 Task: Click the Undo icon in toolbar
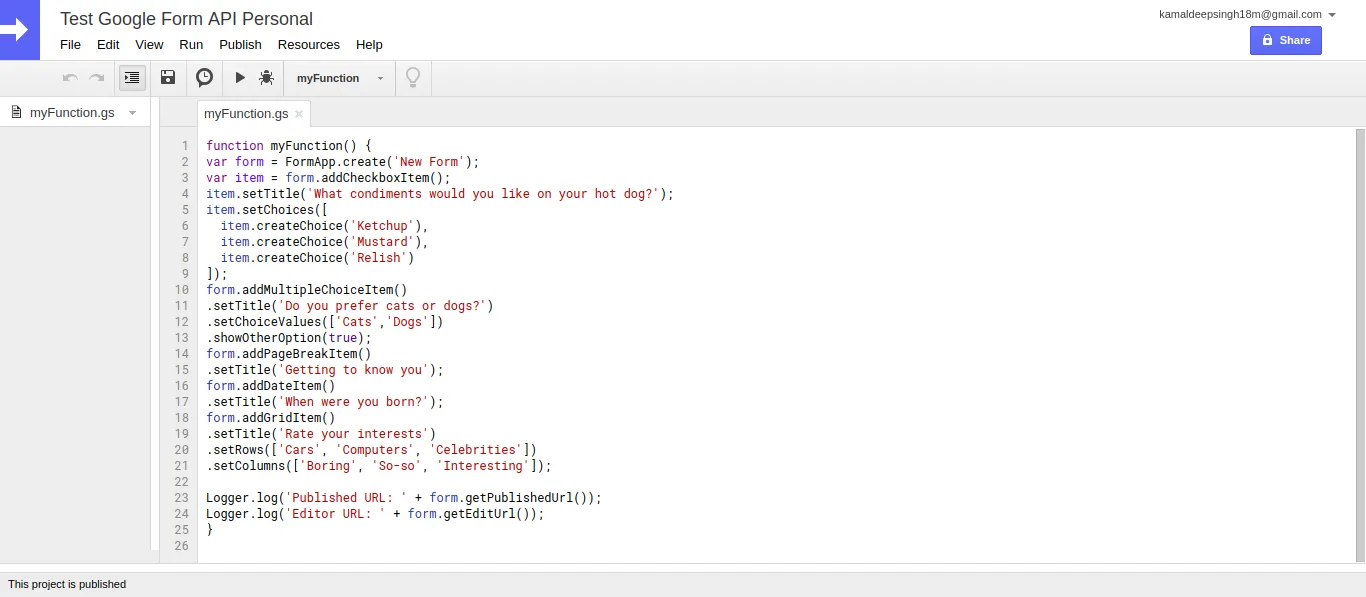coord(70,78)
